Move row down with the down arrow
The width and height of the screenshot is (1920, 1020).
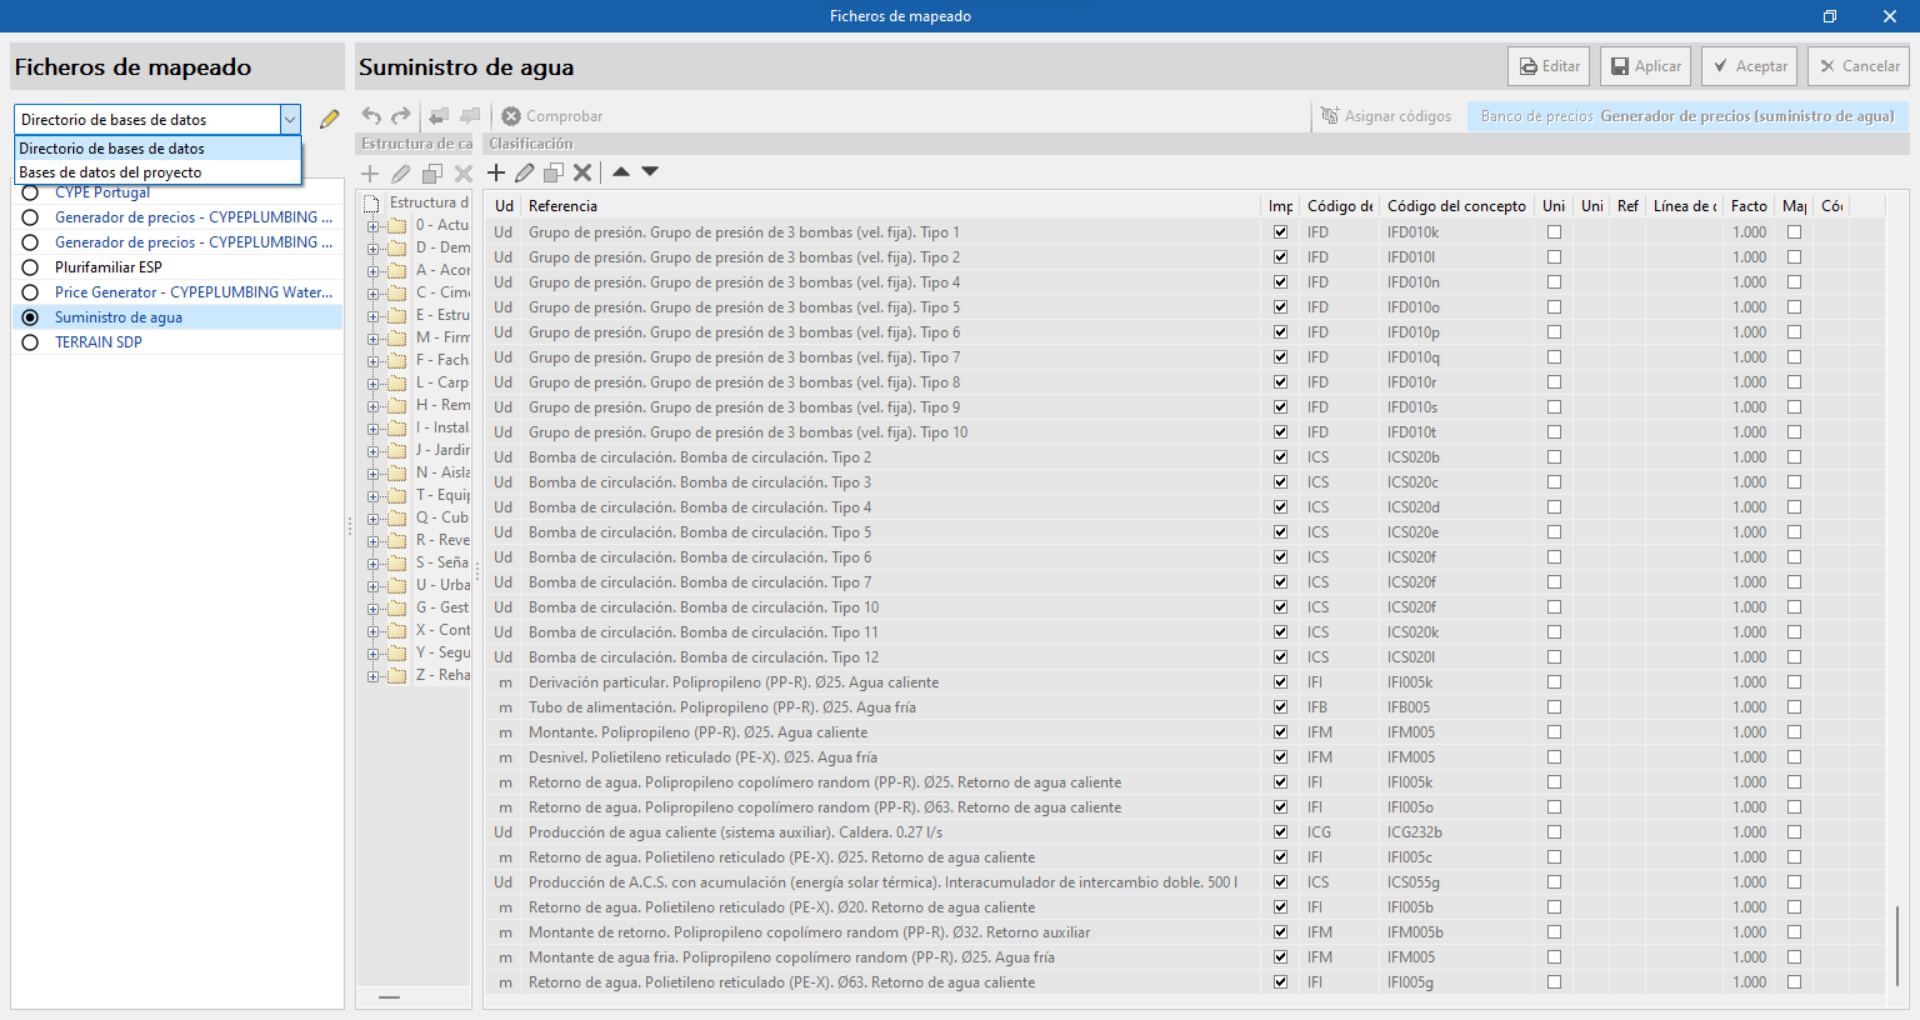click(x=650, y=171)
